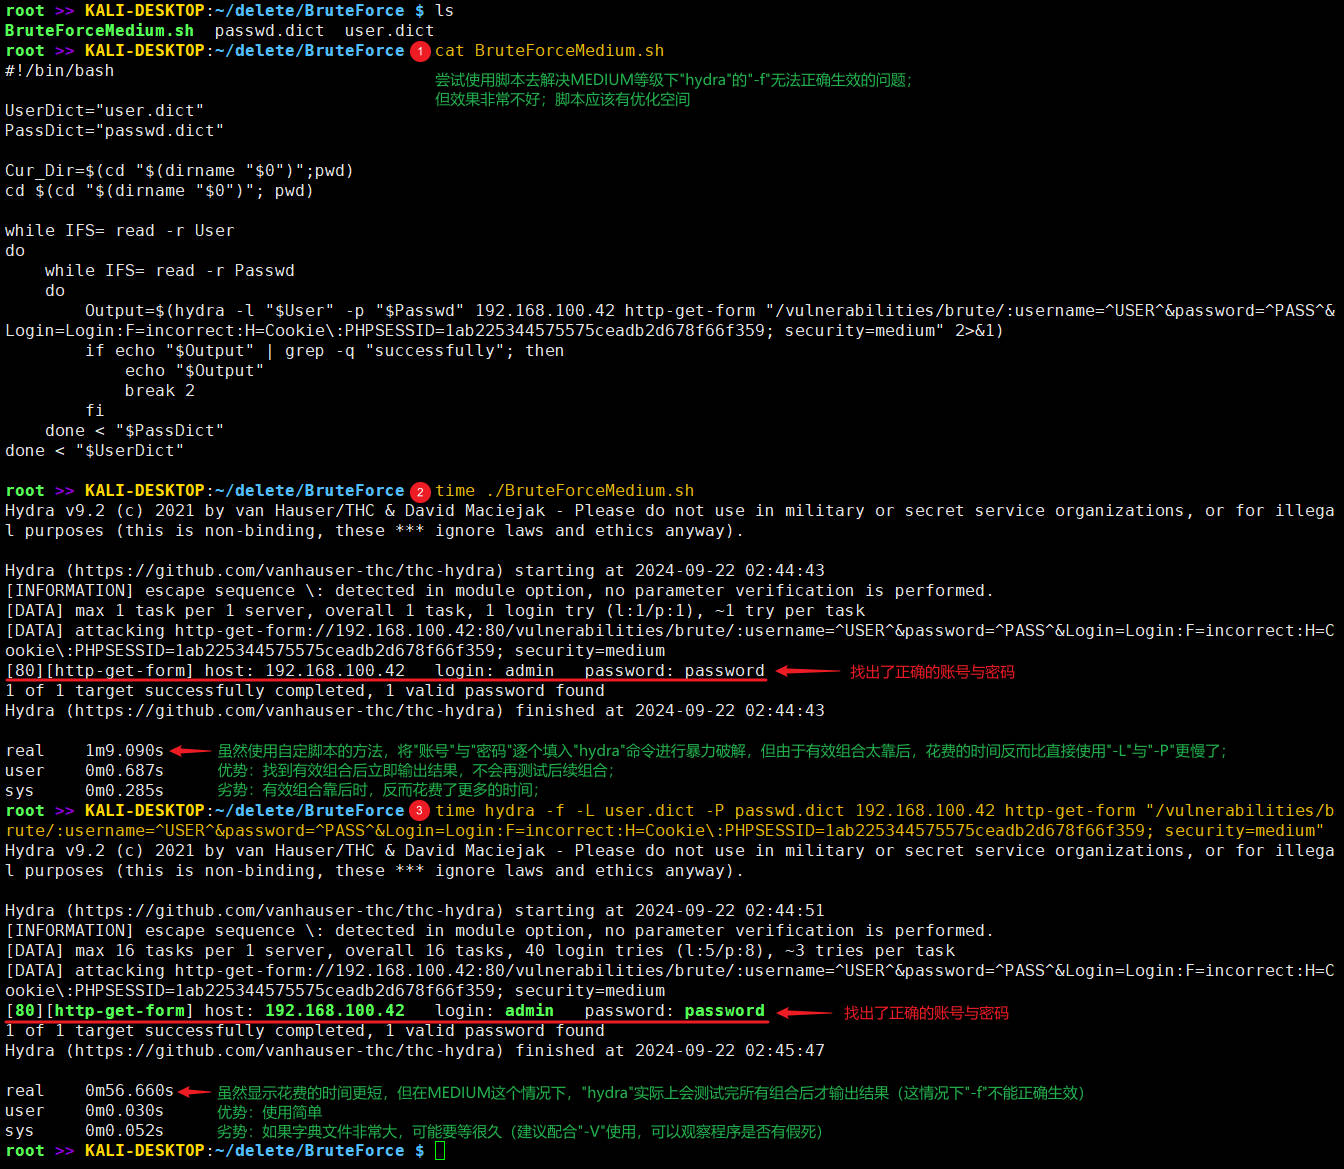Click the '0m0.285s' sys time value
Screen dimensions: 1344x1169
125,790
